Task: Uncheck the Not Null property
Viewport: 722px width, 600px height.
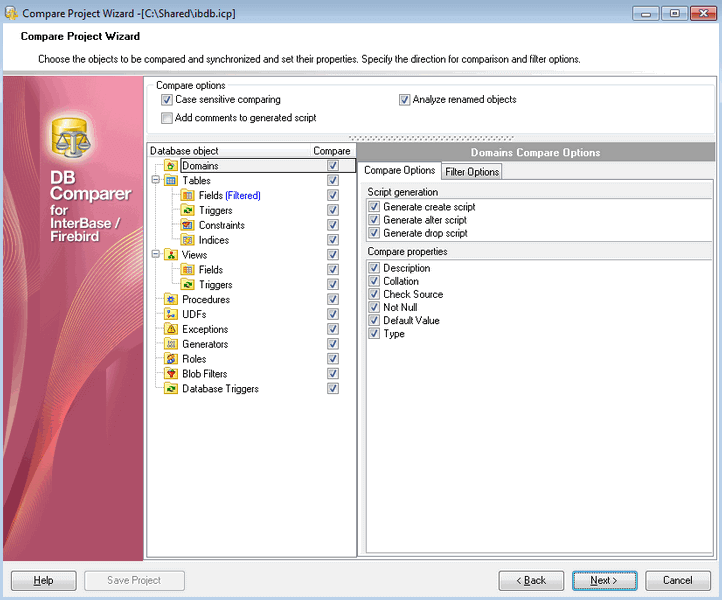Action: 374,307
